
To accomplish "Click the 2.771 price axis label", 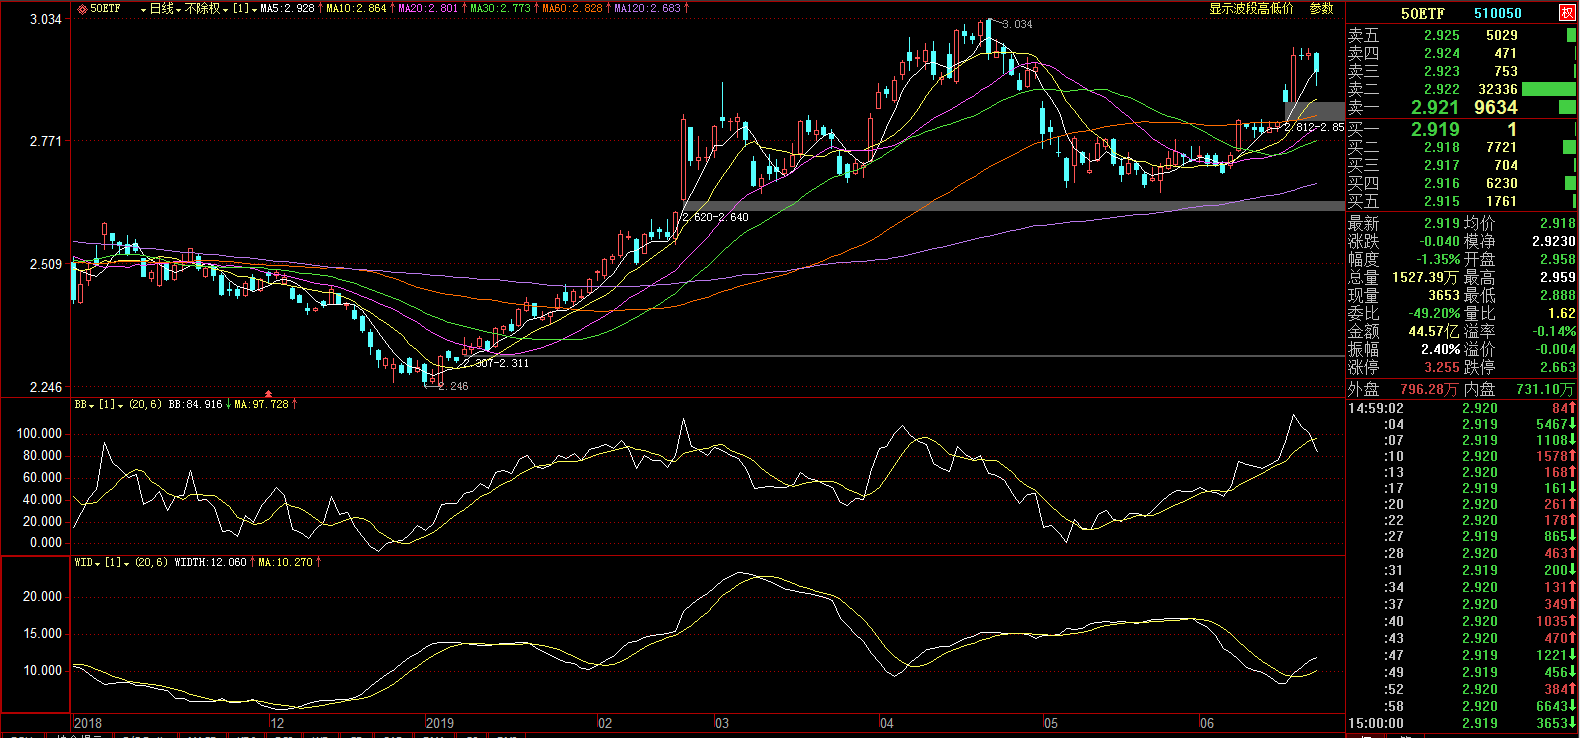I will [45, 141].
